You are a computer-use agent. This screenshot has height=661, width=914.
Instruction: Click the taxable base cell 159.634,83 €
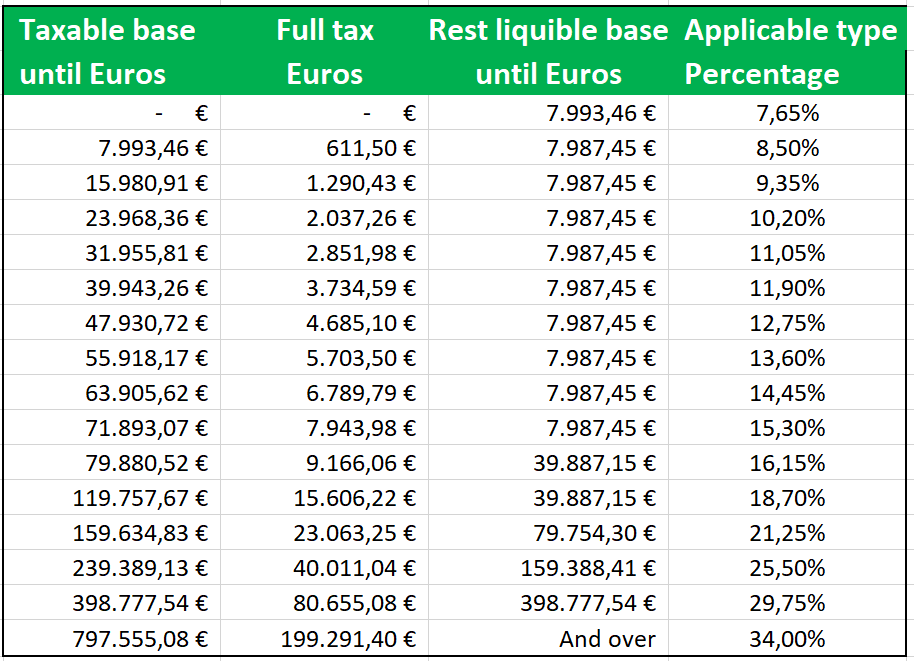tap(112, 533)
